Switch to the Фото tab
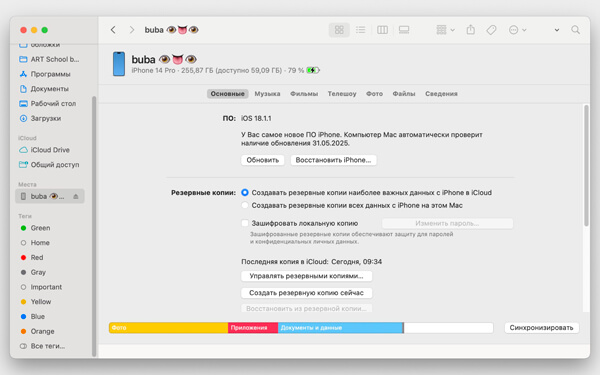 click(374, 94)
